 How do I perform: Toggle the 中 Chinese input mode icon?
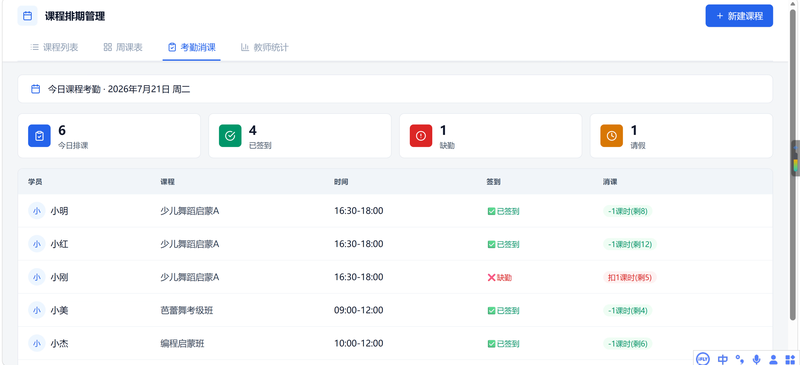coord(722,359)
